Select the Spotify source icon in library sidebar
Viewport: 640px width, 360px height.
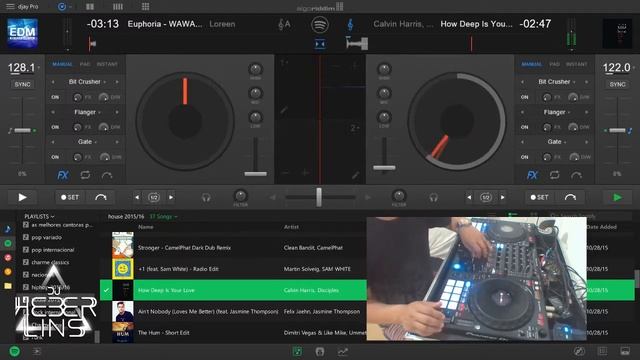point(8,243)
